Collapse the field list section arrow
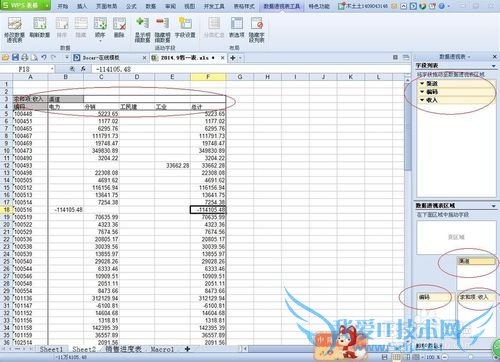The width and height of the screenshot is (500, 362). tap(494, 66)
